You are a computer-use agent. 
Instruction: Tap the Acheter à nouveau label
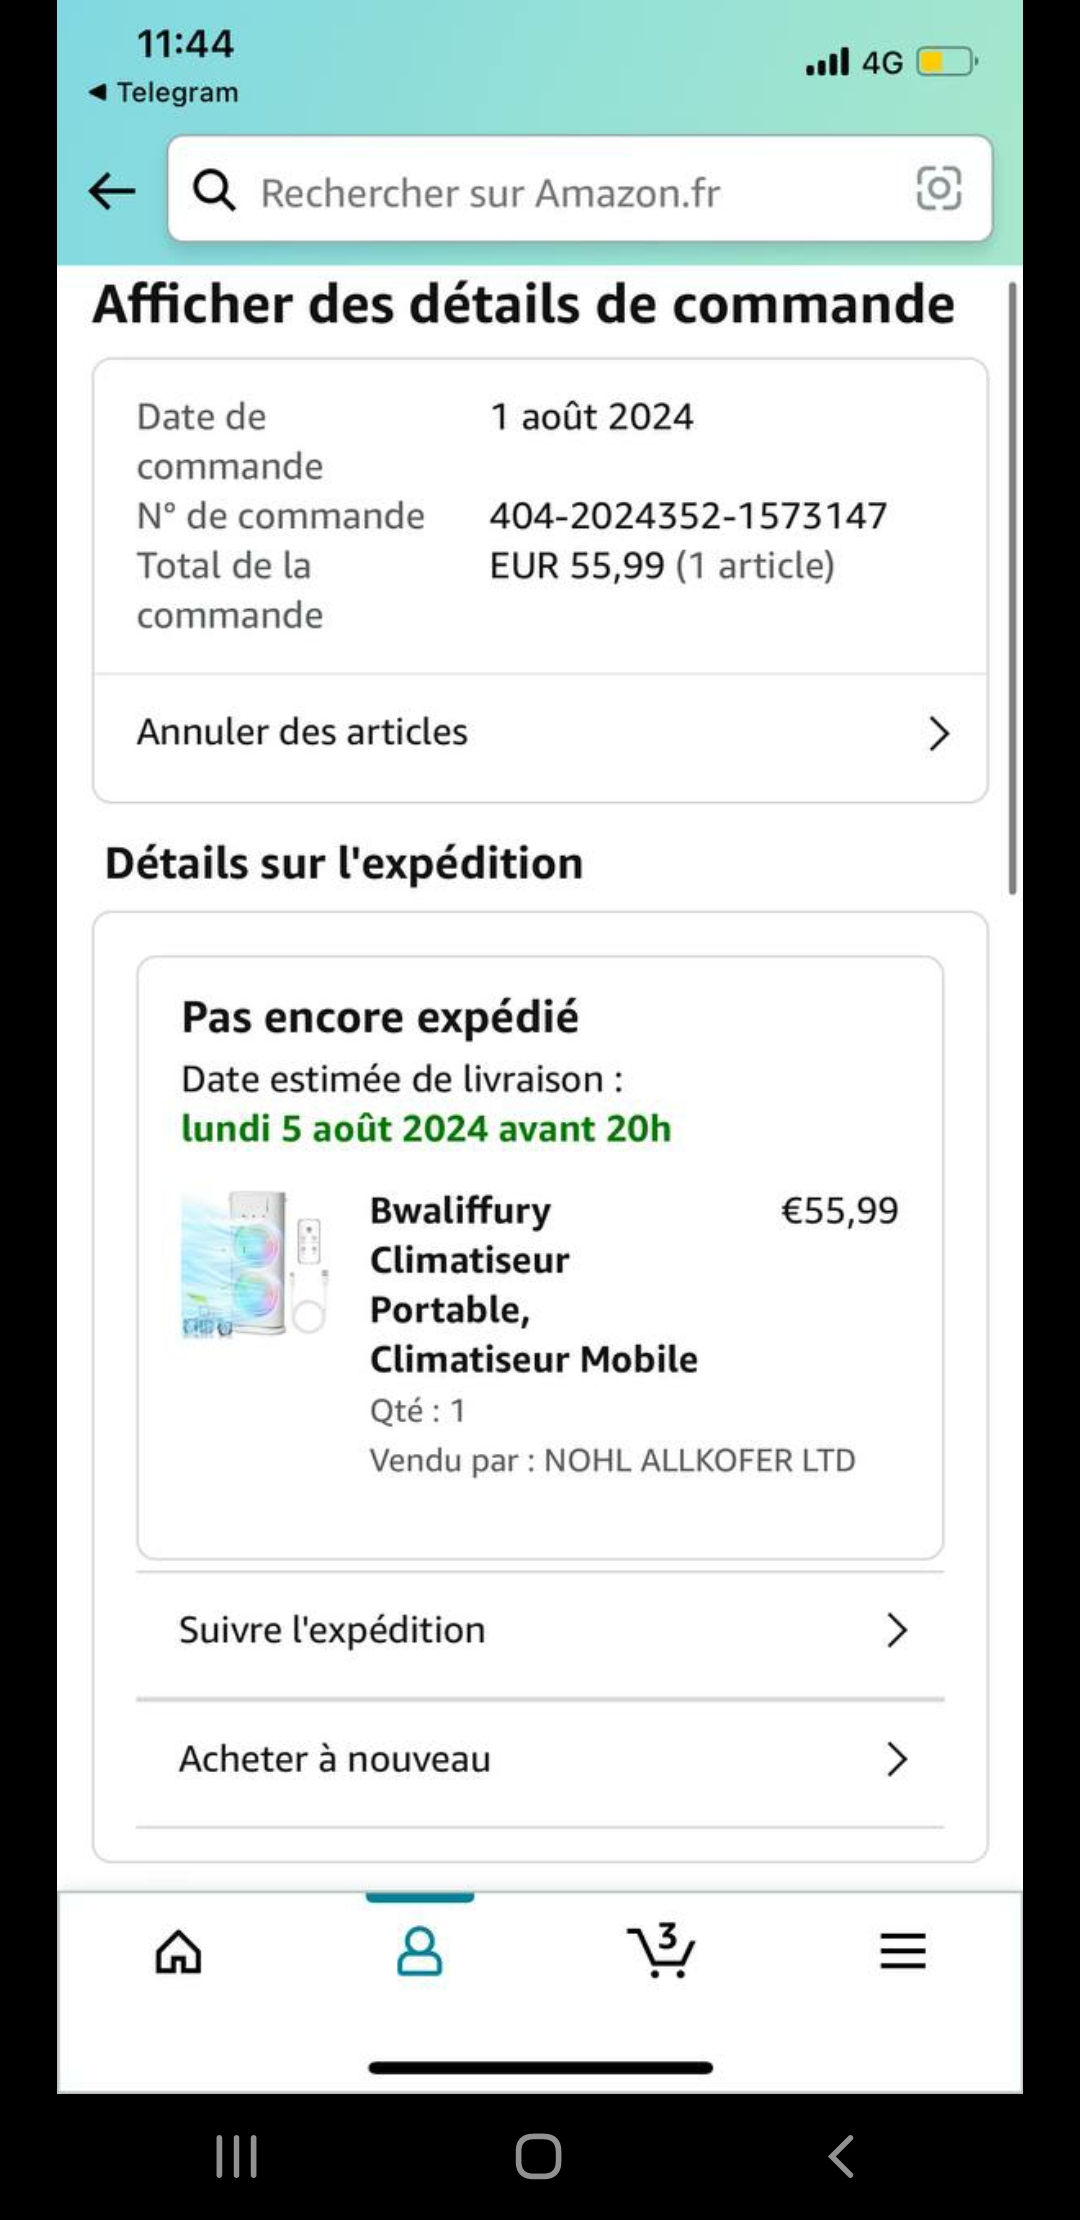coord(335,1759)
